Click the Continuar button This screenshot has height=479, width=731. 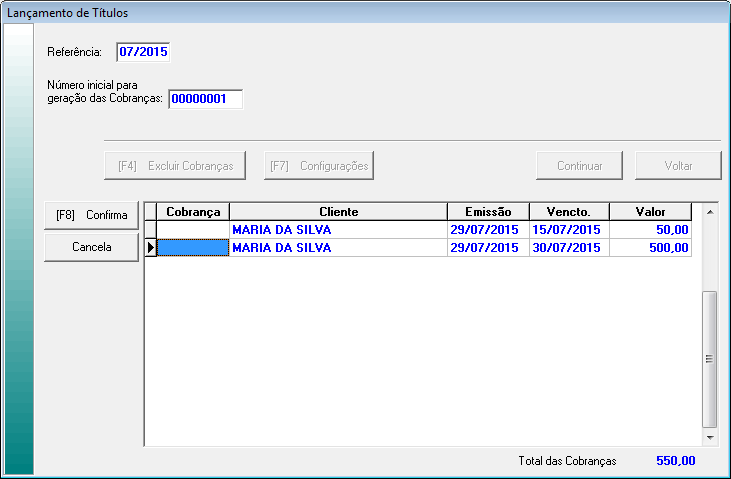579,165
